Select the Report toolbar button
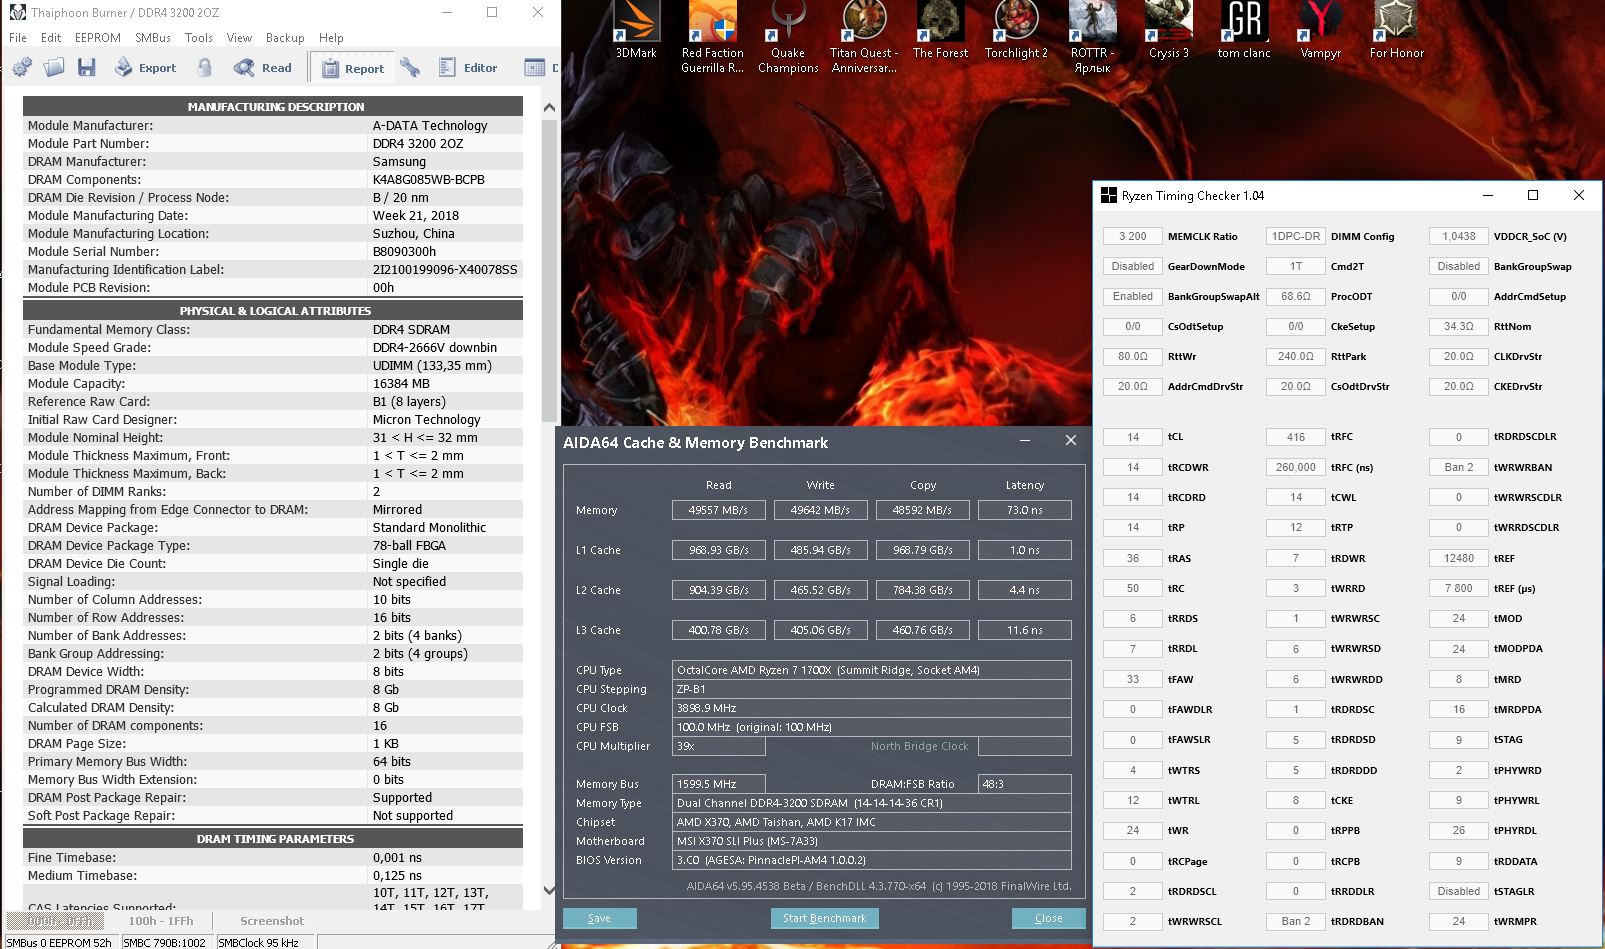The image size is (1605, 949). 352,68
